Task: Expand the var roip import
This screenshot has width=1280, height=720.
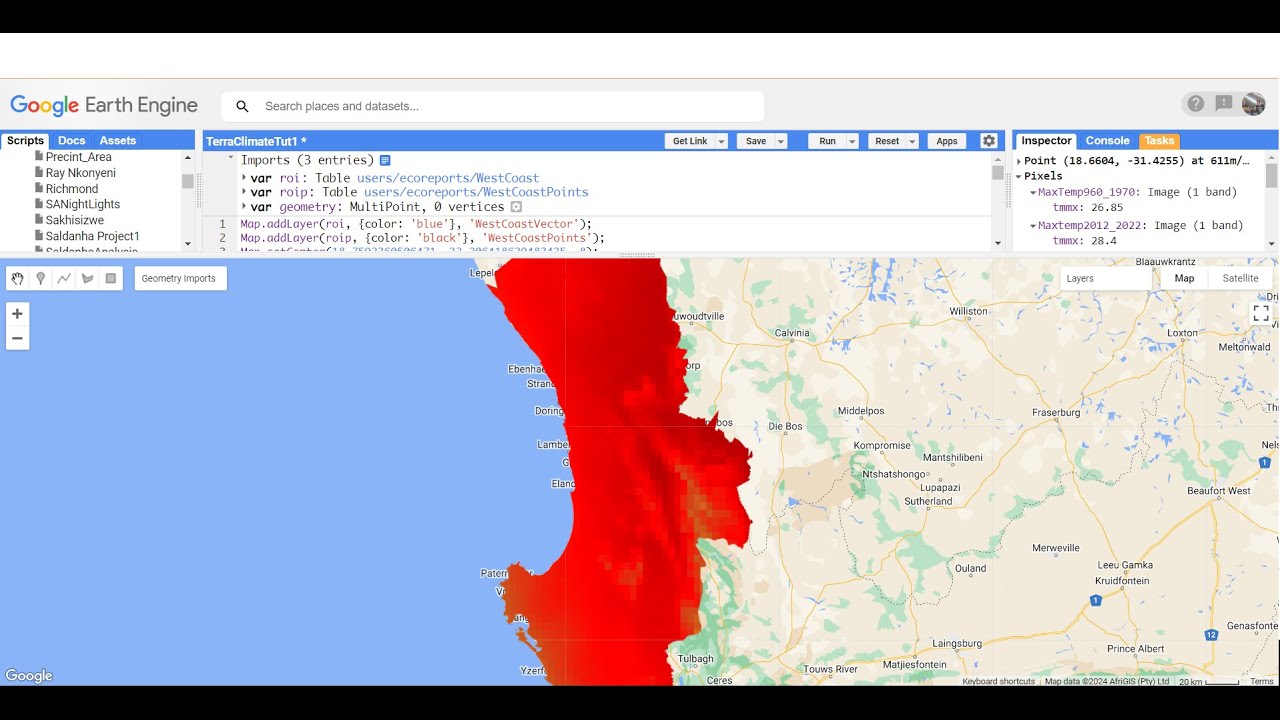Action: (244, 192)
